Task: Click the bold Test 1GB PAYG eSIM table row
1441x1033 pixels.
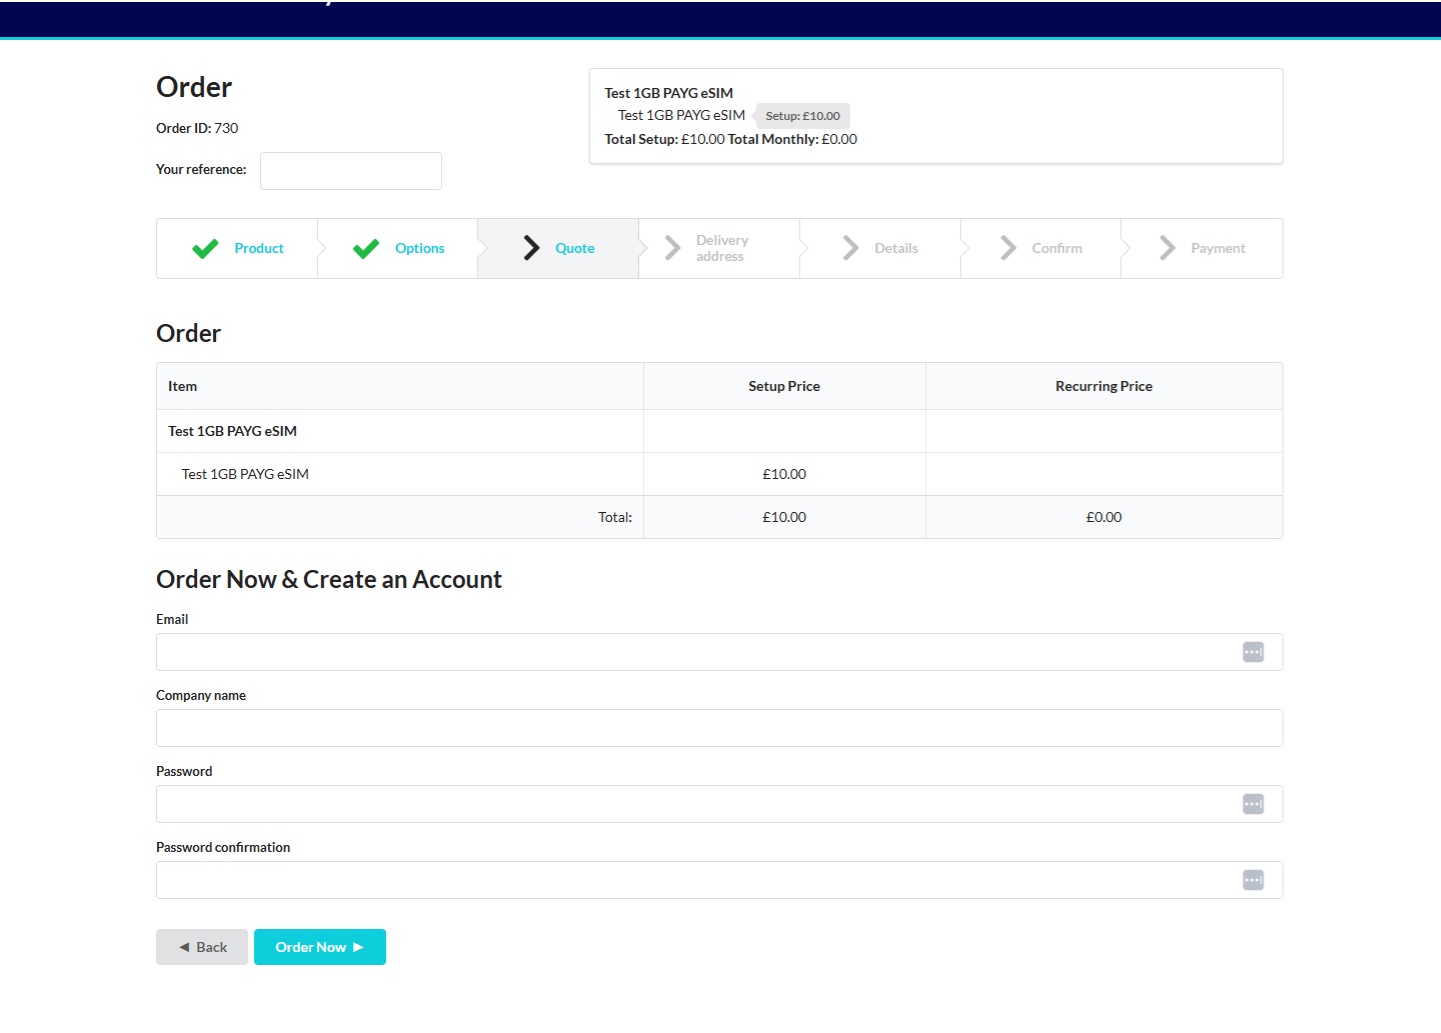Action: (x=719, y=431)
